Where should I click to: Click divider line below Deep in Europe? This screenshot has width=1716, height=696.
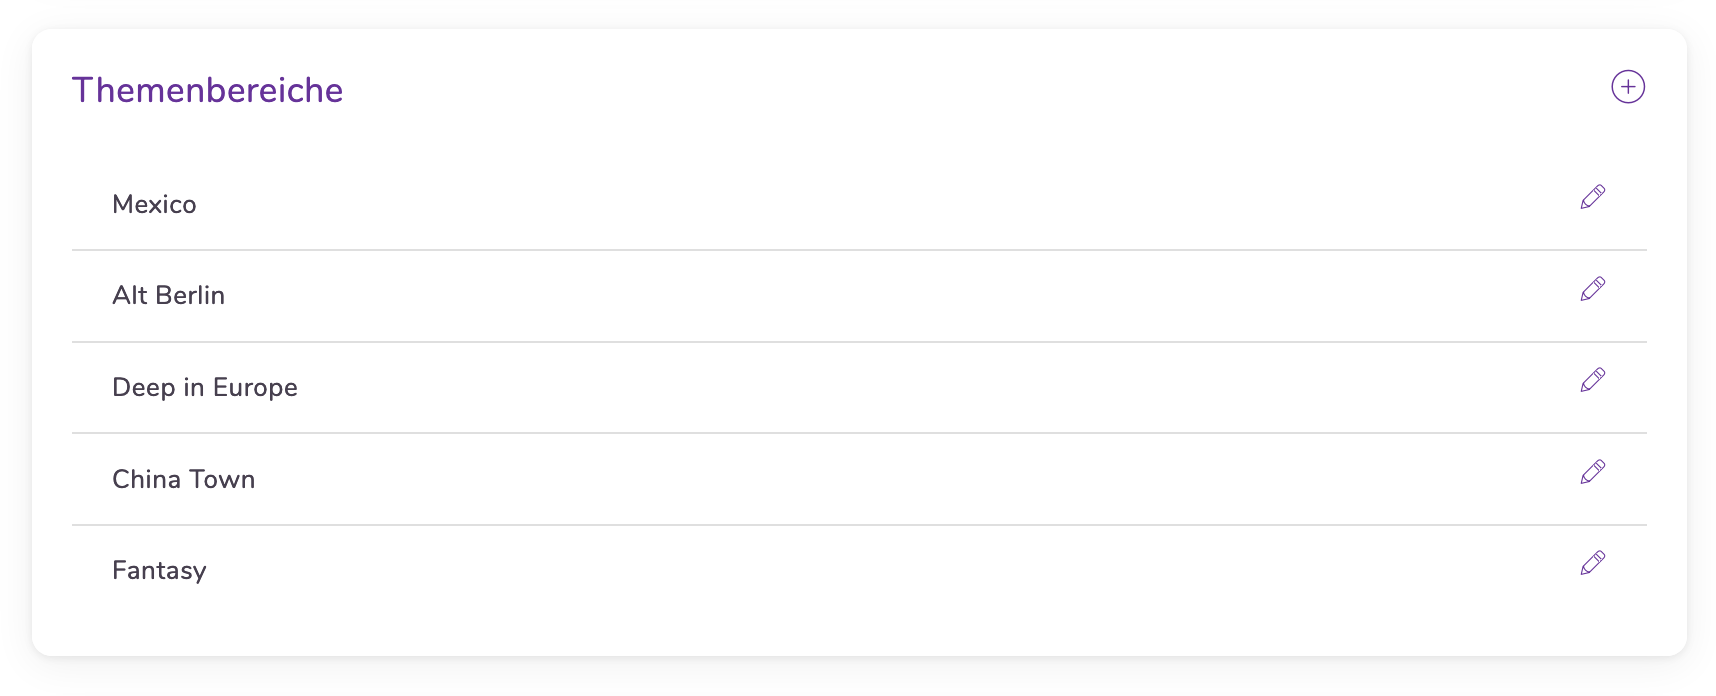click(x=858, y=433)
